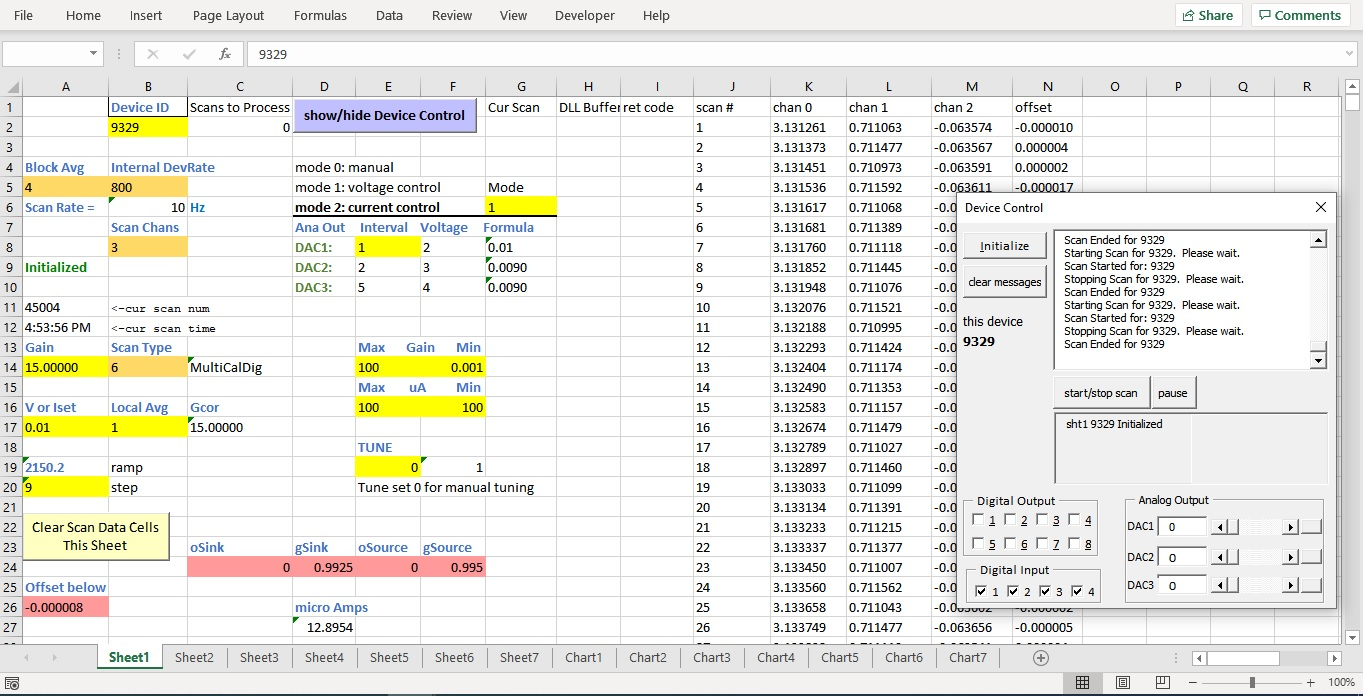Uncheck Digital Input checkbox 3
Screen dimensions: 1366x696
[x=1045, y=592]
